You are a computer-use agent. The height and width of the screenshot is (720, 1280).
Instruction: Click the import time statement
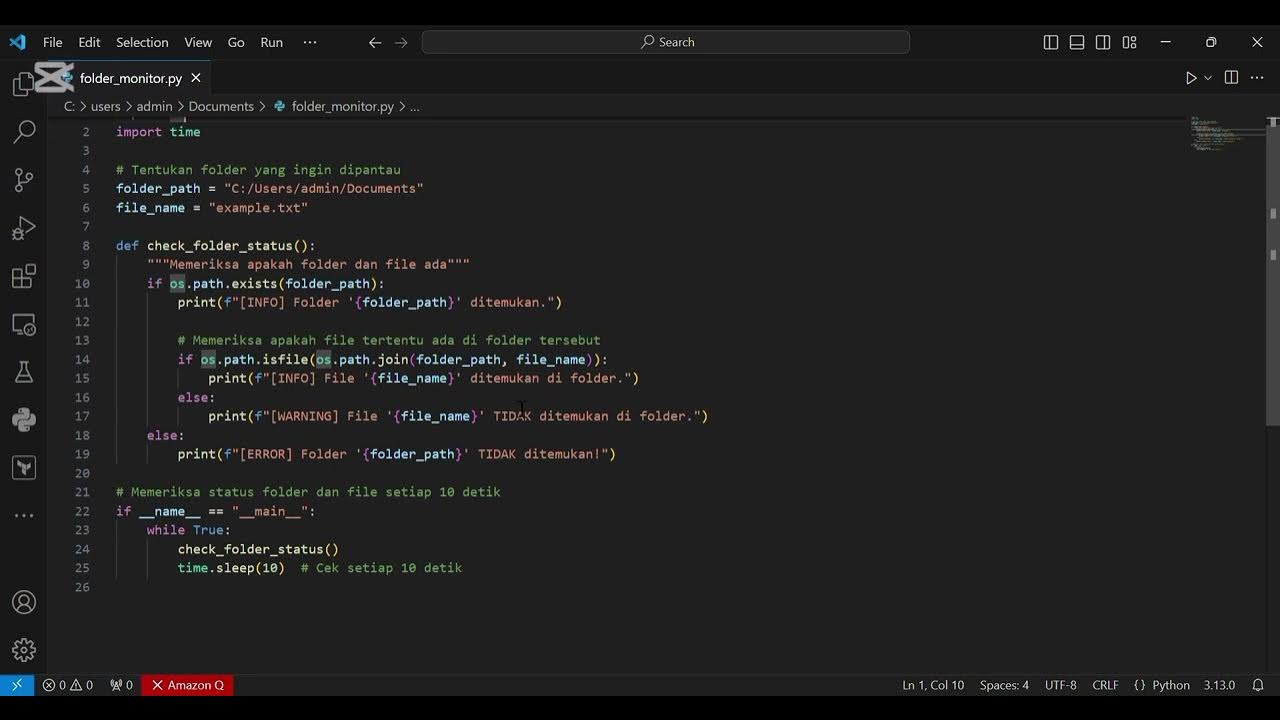[158, 132]
